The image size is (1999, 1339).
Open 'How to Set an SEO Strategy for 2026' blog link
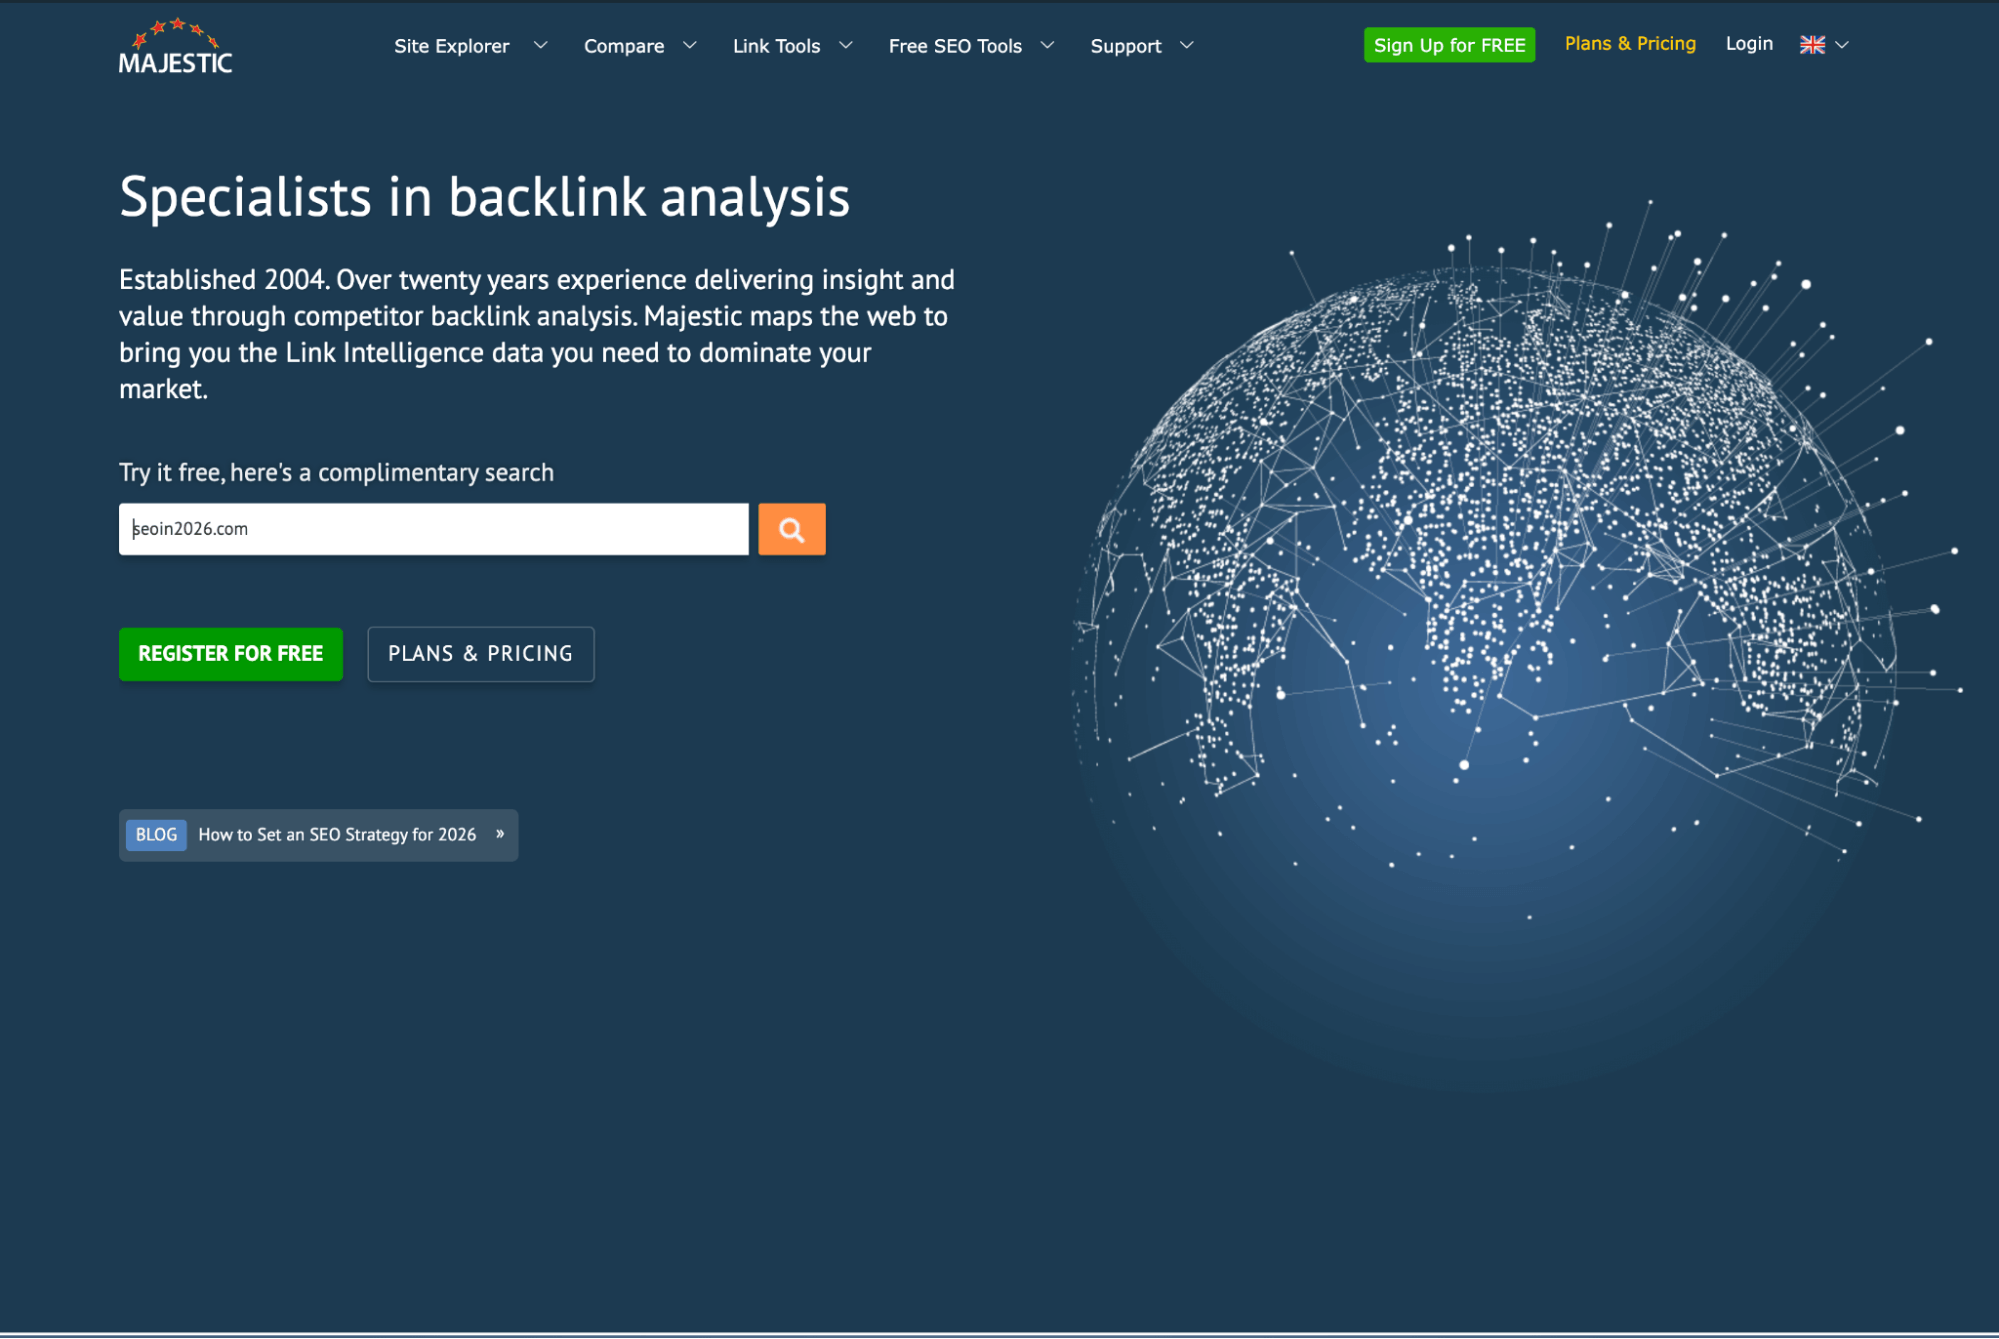click(x=337, y=835)
